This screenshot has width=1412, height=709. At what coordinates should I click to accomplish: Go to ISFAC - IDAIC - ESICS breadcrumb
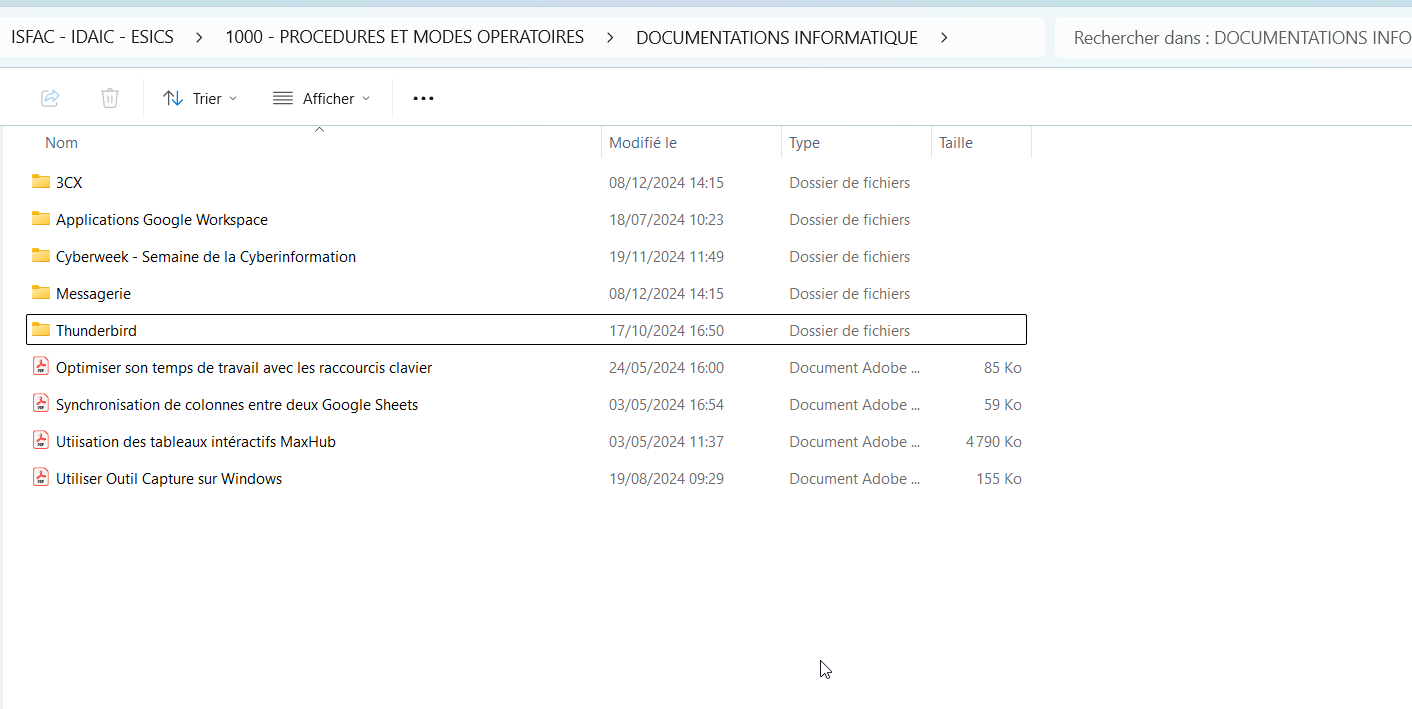coord(92,38)
